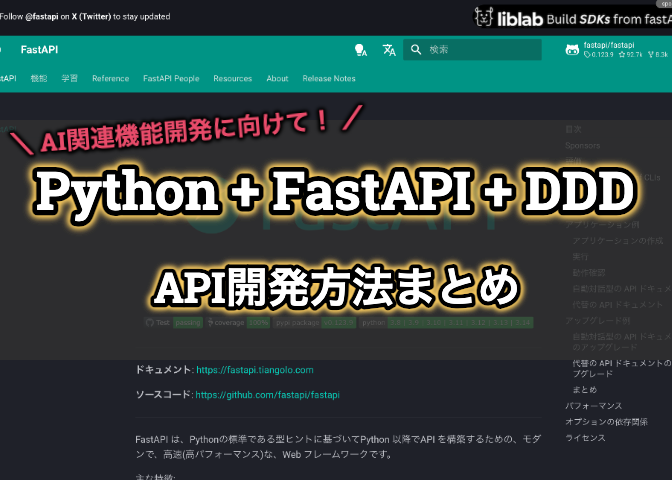Click the 学習 navigation tab
Viewport: 672px width, 480px height.
click(x=69, y=78)
